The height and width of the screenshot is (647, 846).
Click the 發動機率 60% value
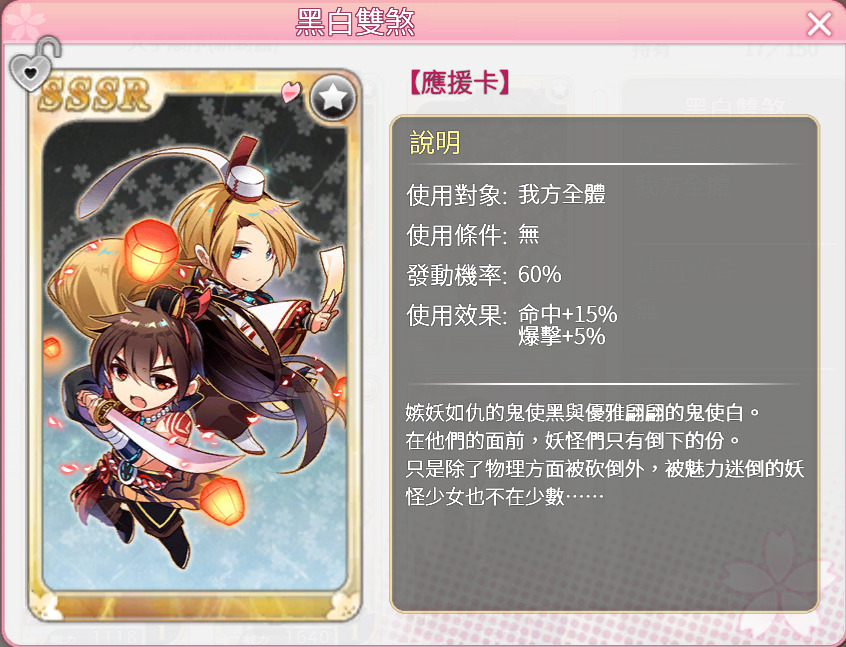pos(540,275)
